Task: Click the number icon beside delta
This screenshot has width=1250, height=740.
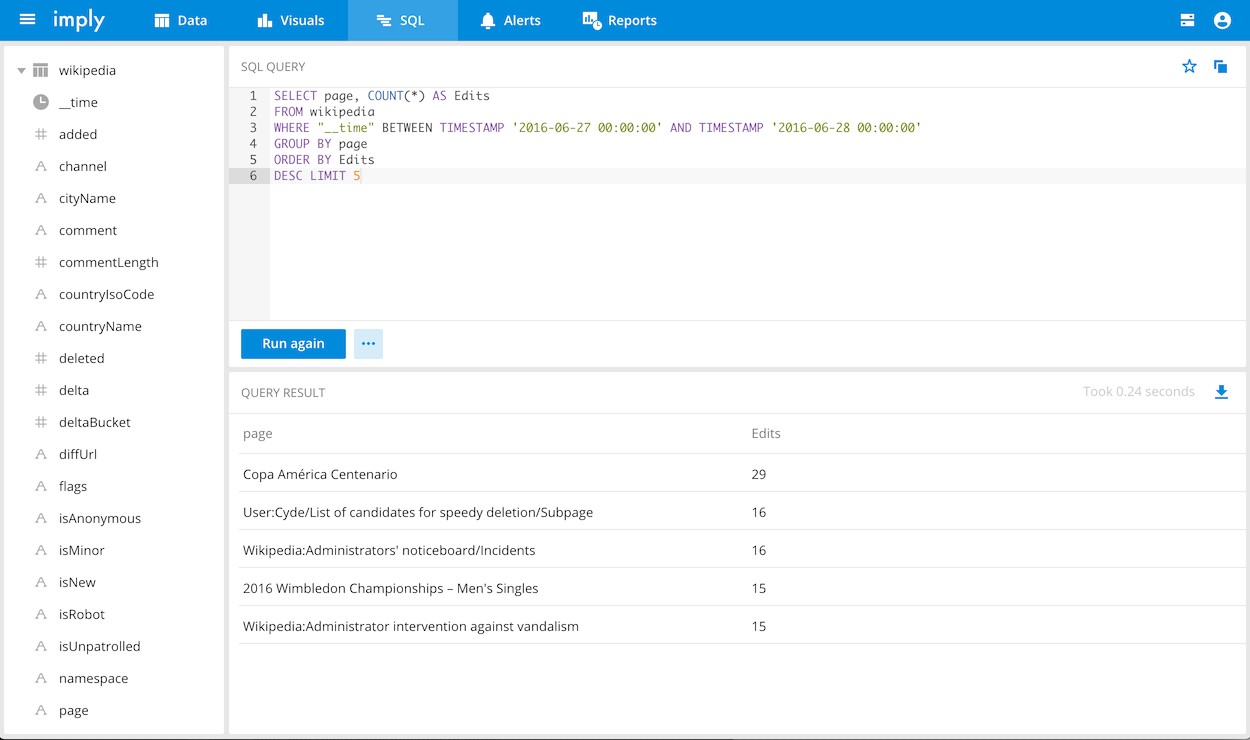Action: click(x=41, y=390)
